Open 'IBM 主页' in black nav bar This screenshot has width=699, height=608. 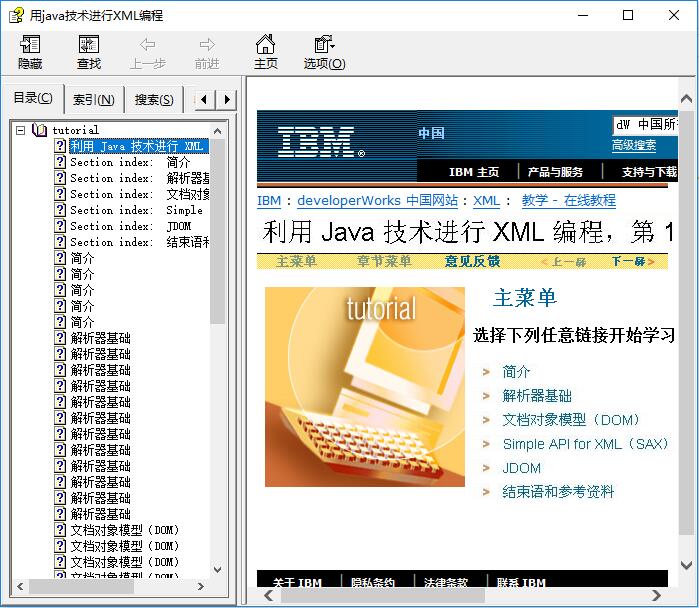pyautogui.click(x=474, y=172)
